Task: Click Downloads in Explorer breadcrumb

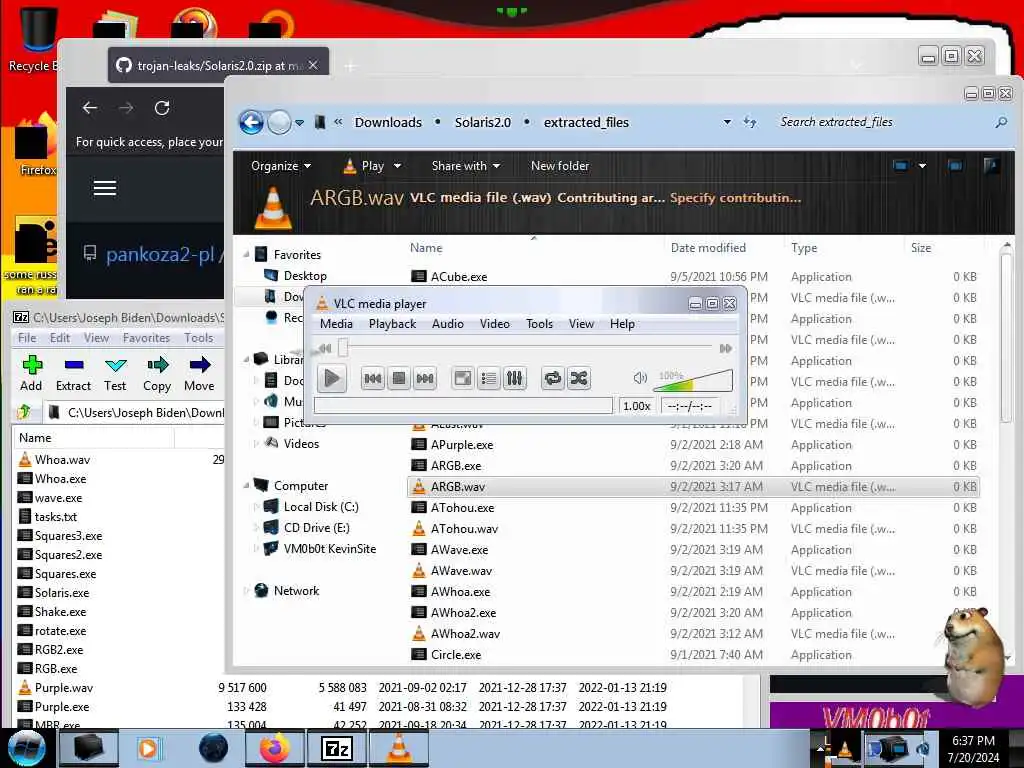Action: click(x=388, y=122)
